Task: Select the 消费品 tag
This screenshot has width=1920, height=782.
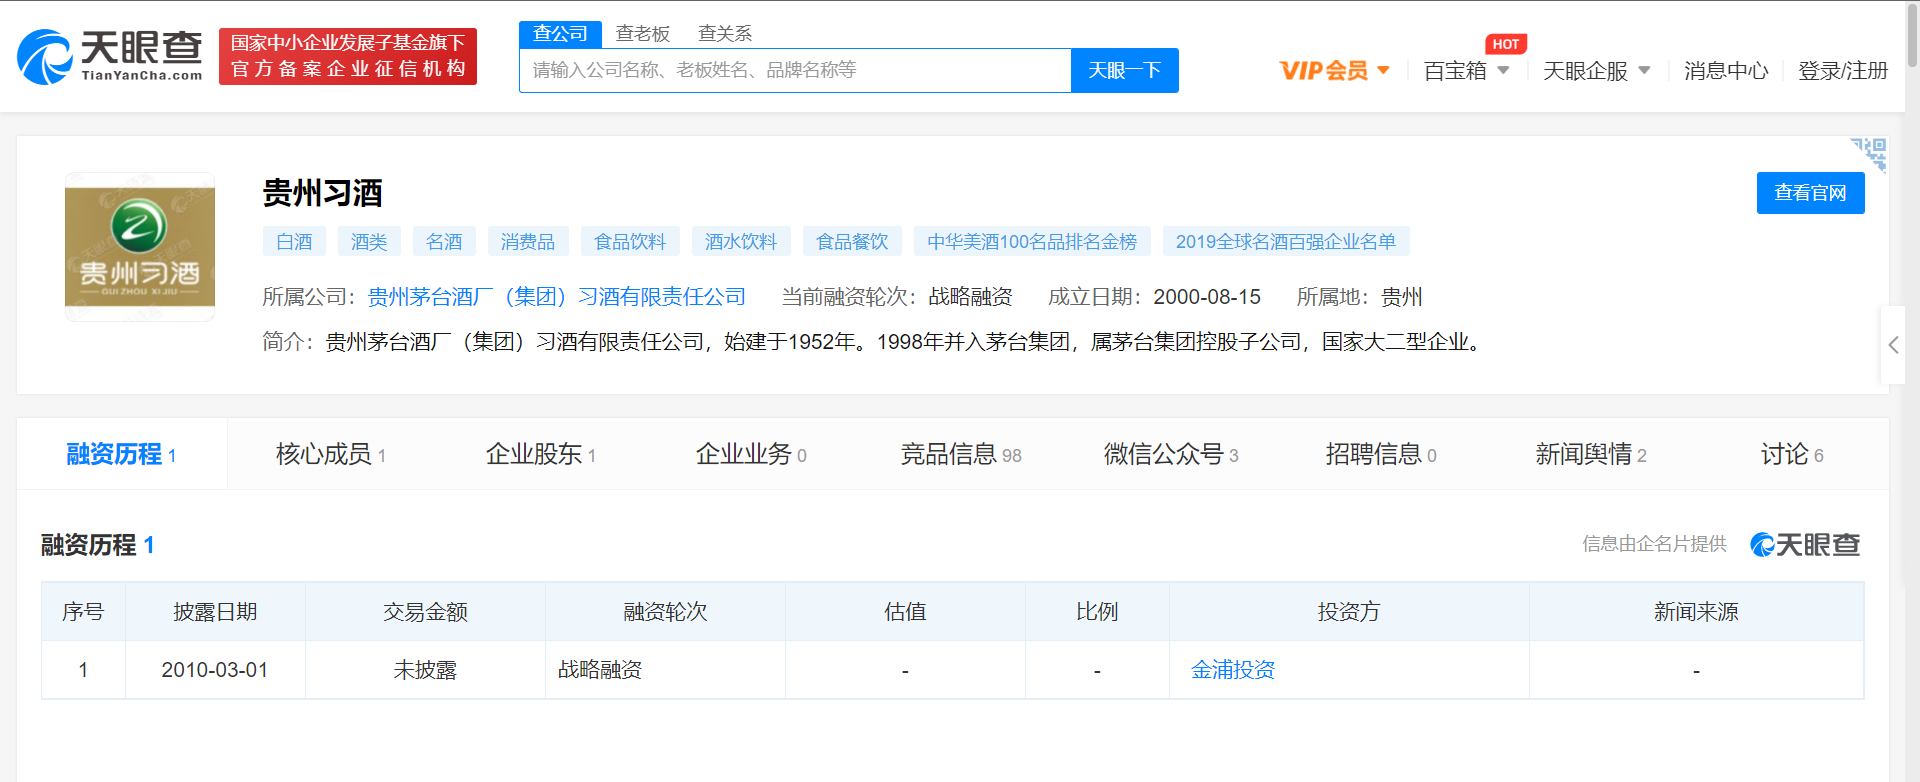Action: [528, 242]
